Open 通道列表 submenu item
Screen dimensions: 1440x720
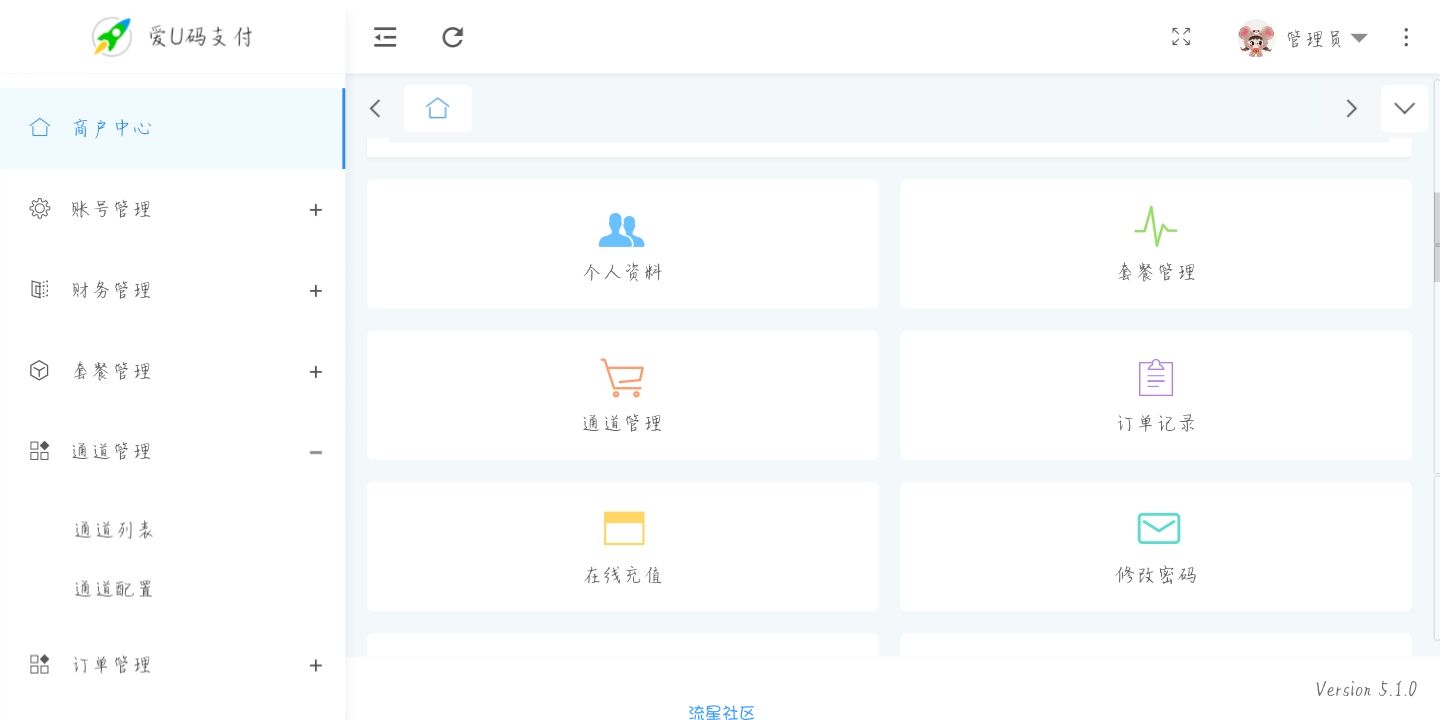pos(114,530)
